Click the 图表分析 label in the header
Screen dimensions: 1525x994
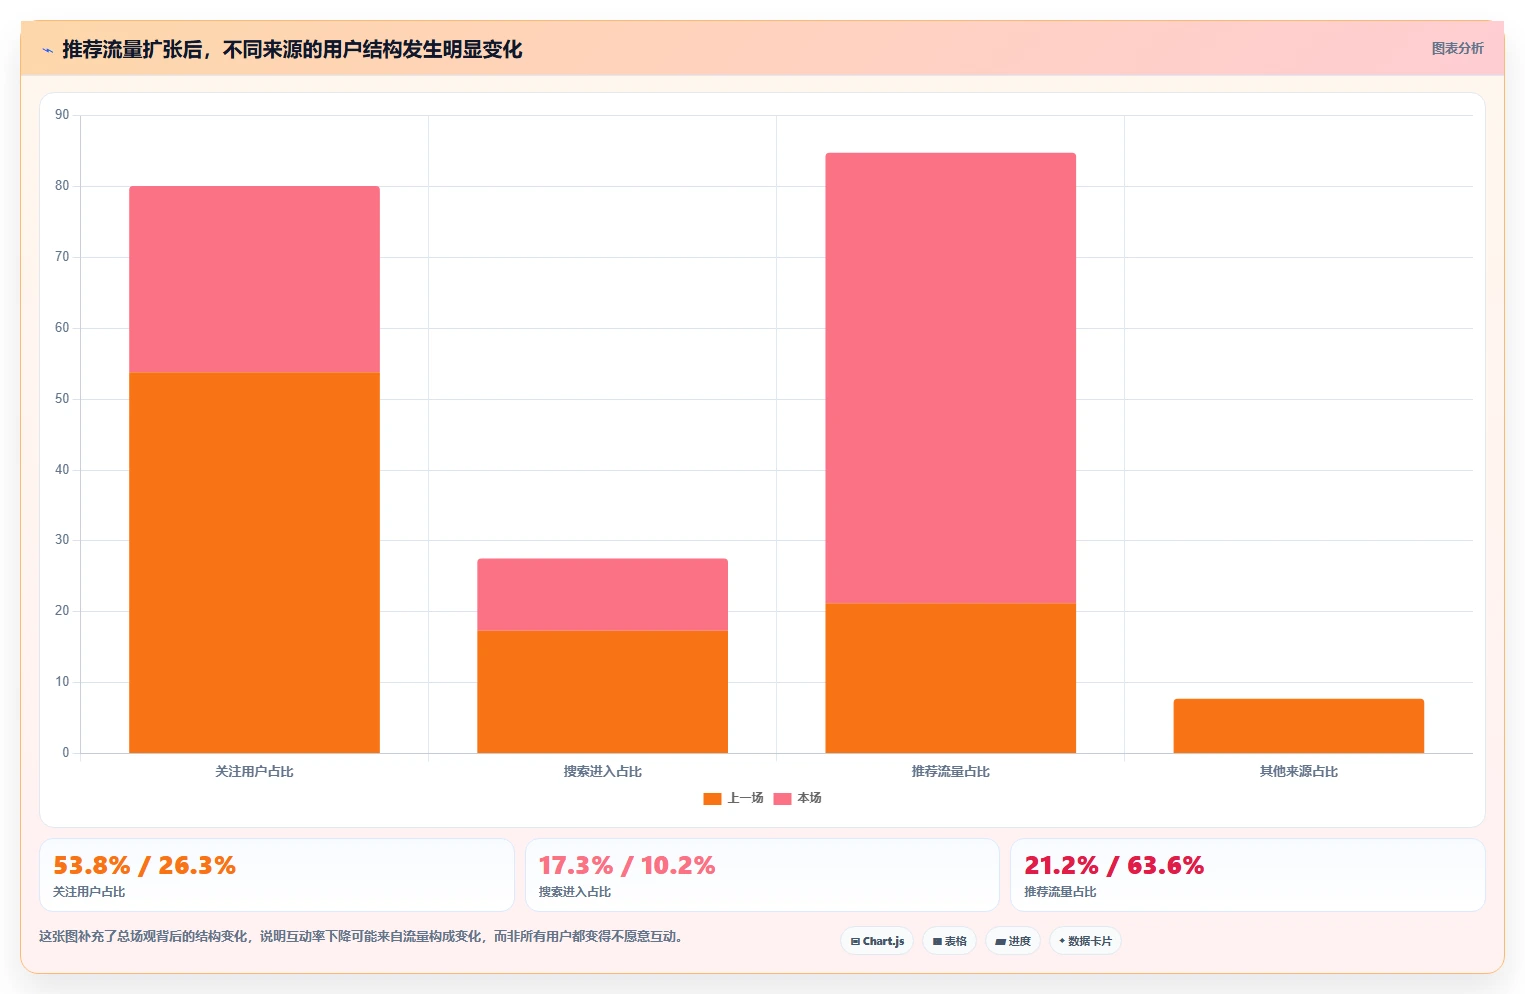[1457, 48]
